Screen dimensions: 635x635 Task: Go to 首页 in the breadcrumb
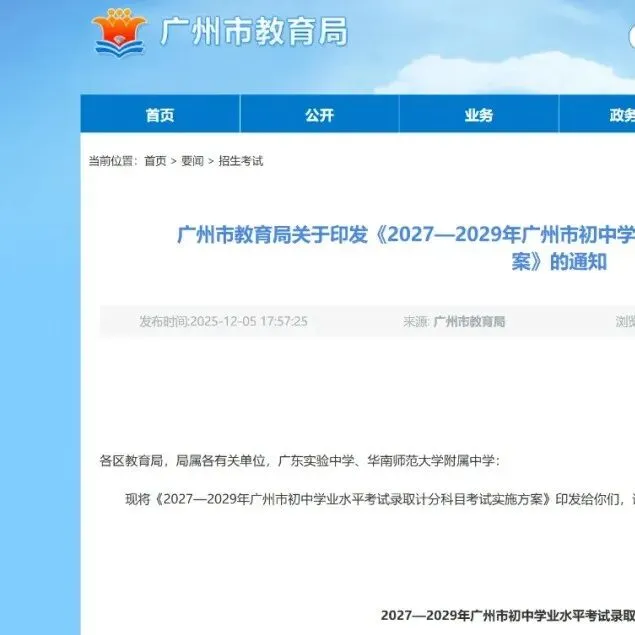(x=156, y=161)
